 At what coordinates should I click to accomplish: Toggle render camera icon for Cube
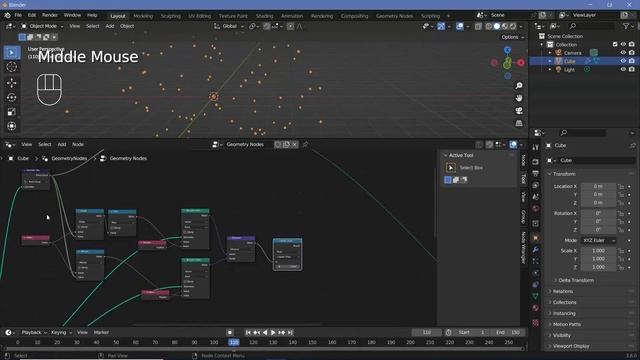[x=631, y=61]
